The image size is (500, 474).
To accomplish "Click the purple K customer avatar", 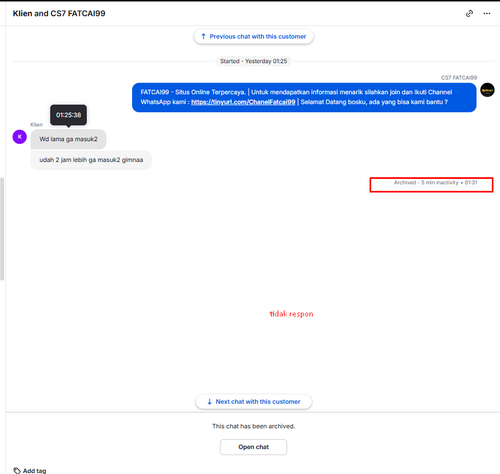I will coord(20,137).
